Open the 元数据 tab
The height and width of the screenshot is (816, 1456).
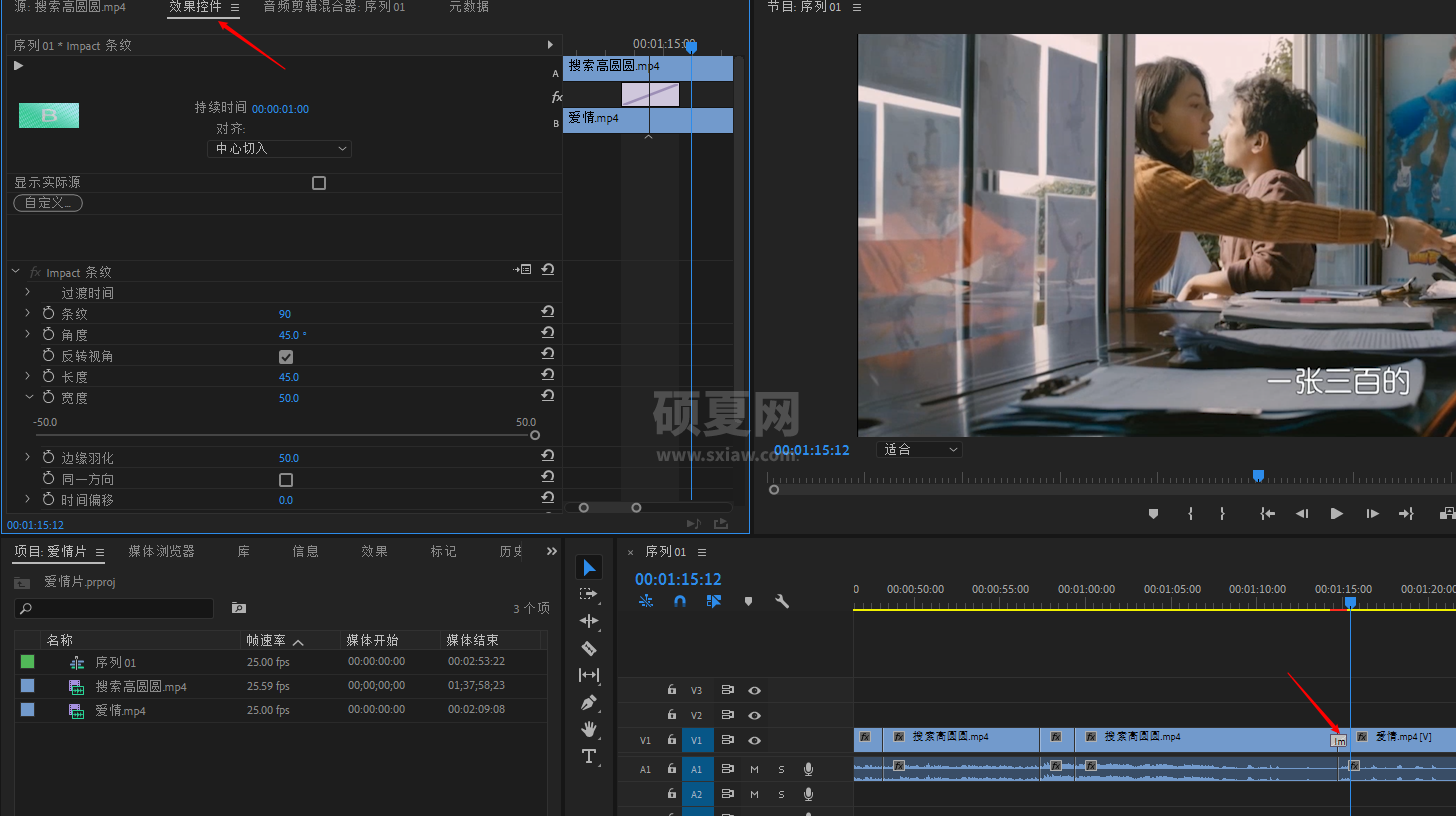(469, 7)
